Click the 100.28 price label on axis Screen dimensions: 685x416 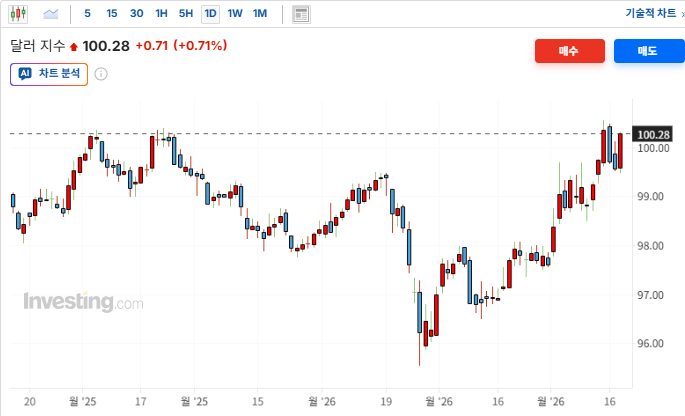(653, 135)
